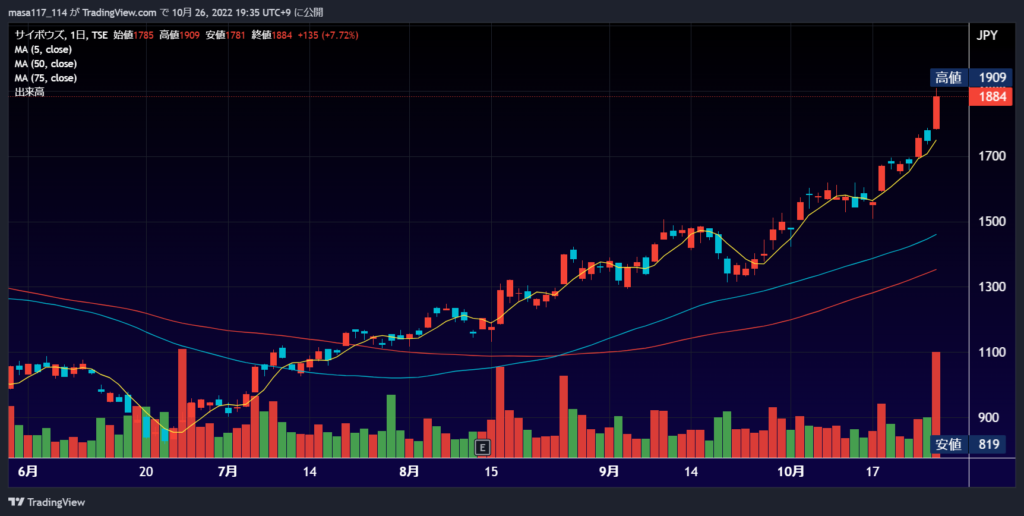This screenshot has height=516, width=1024.
Task: Click the 始値1785 open value in legend
Action: 133,35
